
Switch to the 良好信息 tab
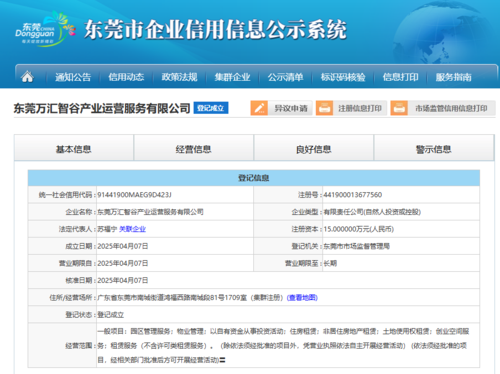(314, 149)
